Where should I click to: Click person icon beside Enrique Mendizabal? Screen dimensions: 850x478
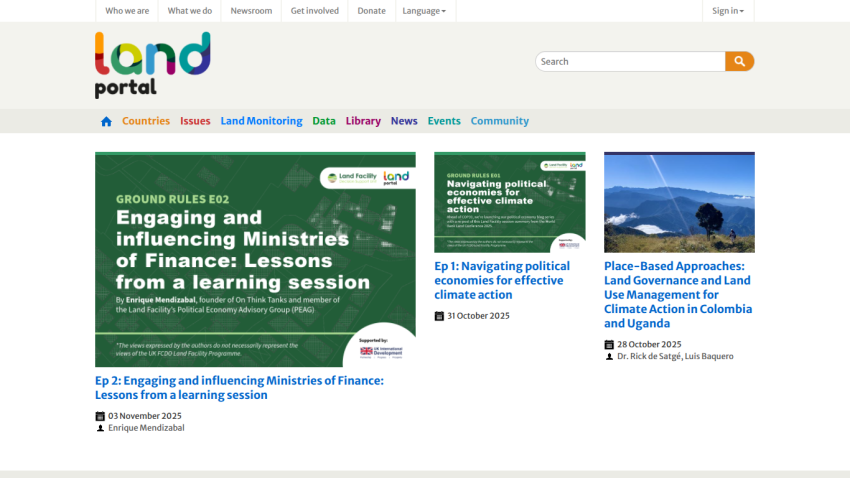click(x=100, y=428)
